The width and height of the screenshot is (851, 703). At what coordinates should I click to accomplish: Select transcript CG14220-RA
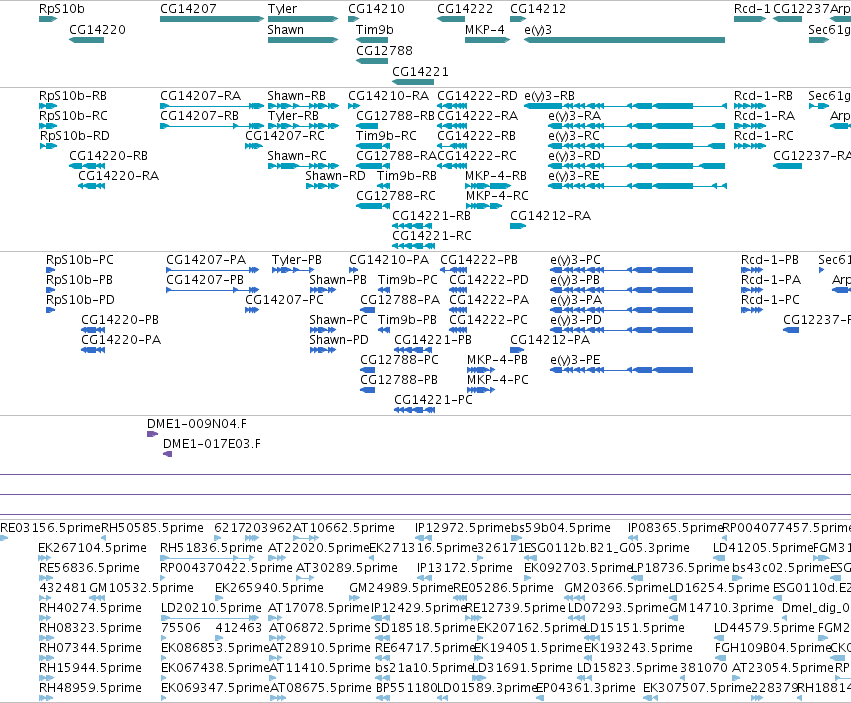[118, 176]
